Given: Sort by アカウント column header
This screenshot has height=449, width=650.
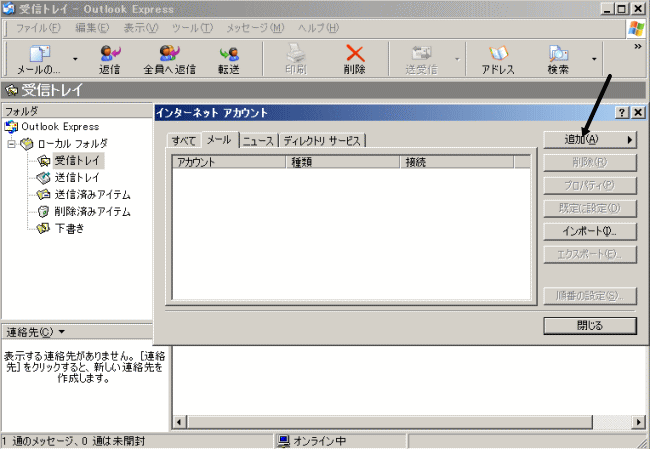Looking at the screenshot, I should pos(229,162).
